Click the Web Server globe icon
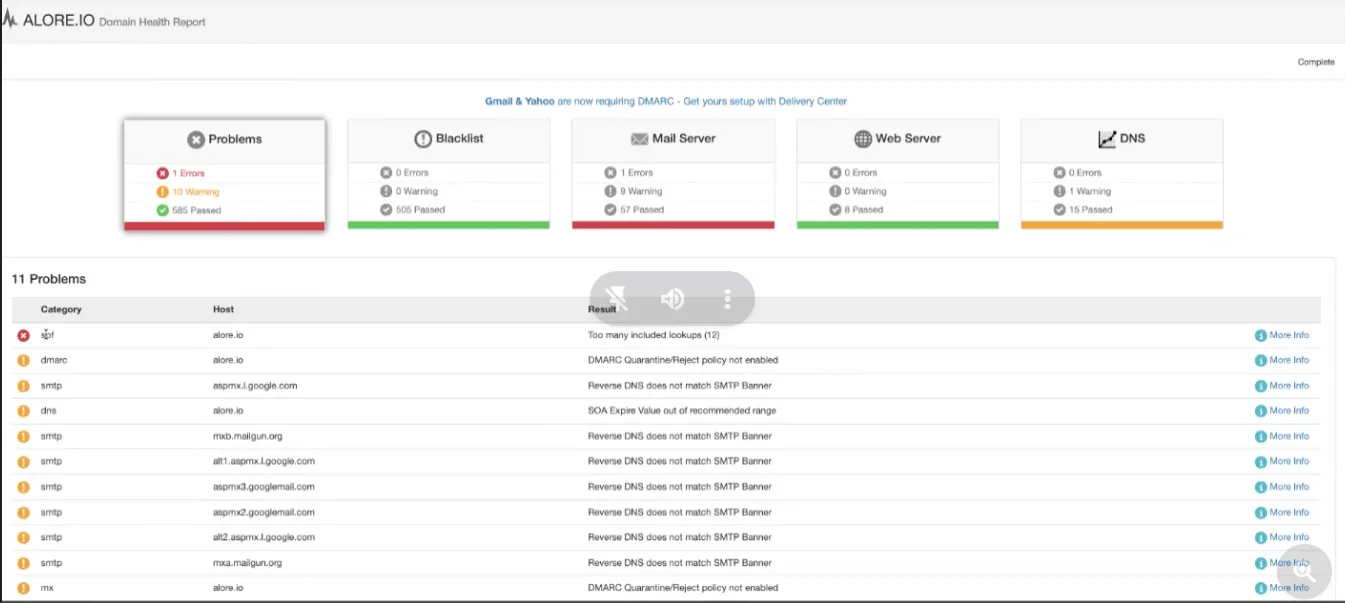 [863, 139]
